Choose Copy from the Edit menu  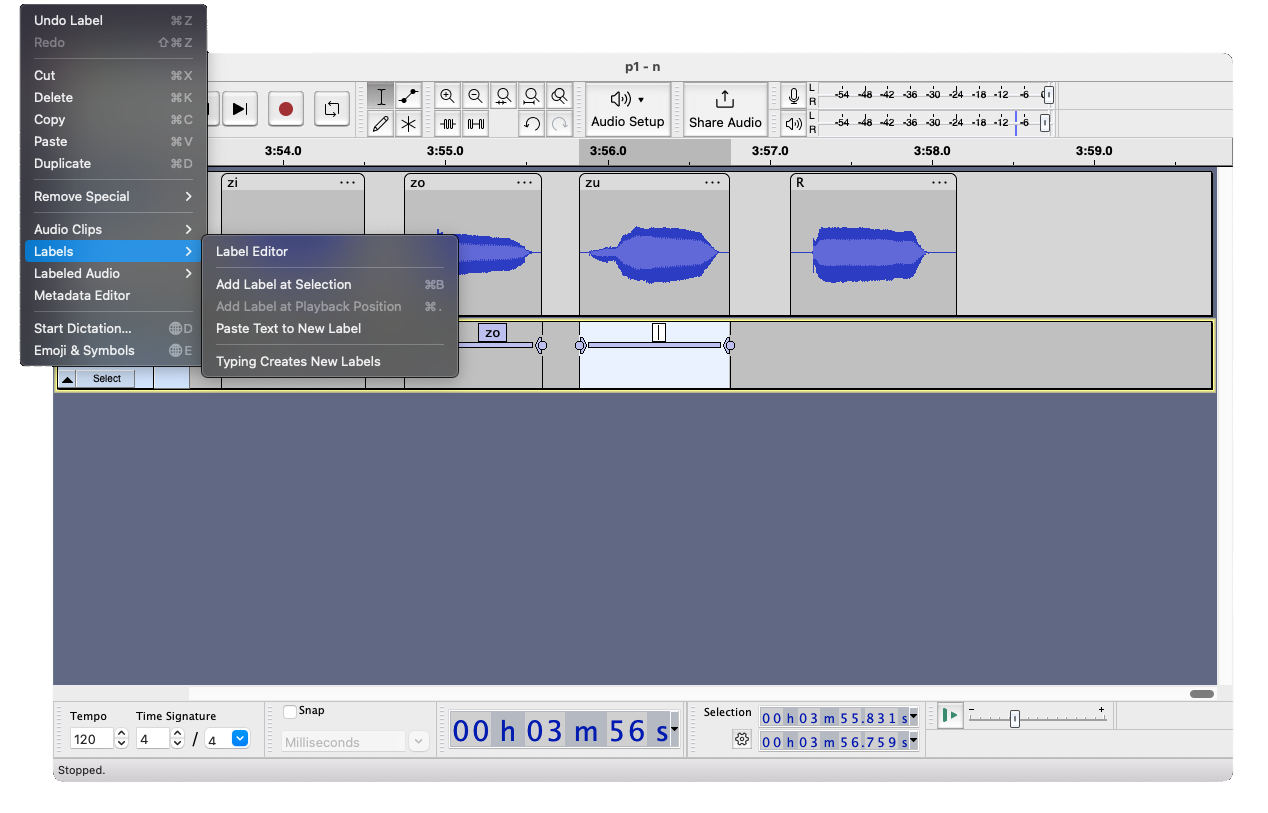click(x=114, y=119)
